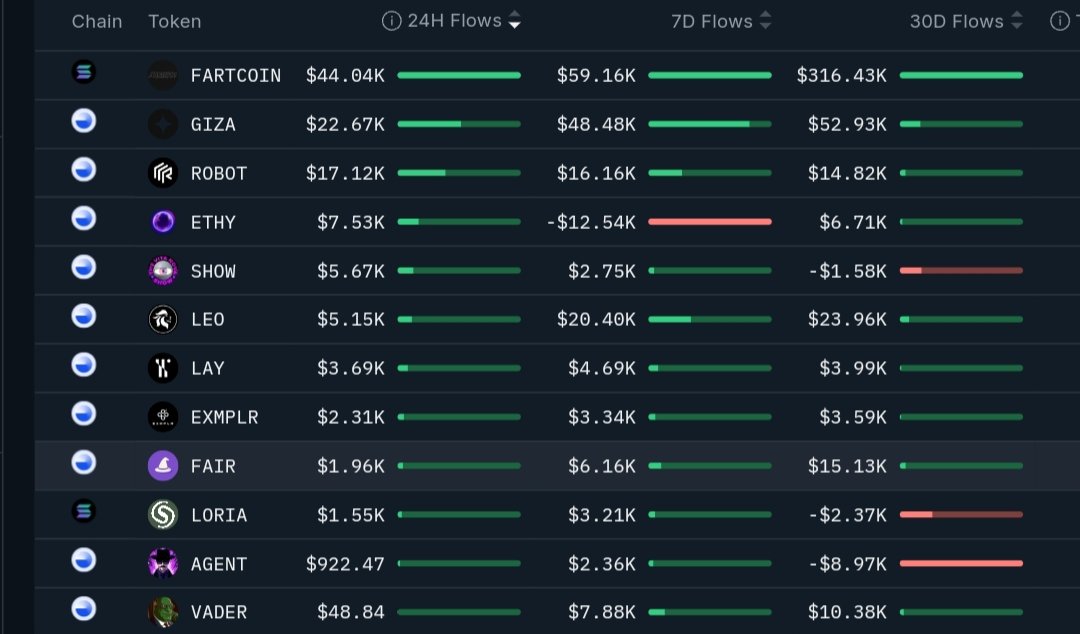
Task: Open the info tooltip beside 24H Flows
Action: (x=390, y=20)
